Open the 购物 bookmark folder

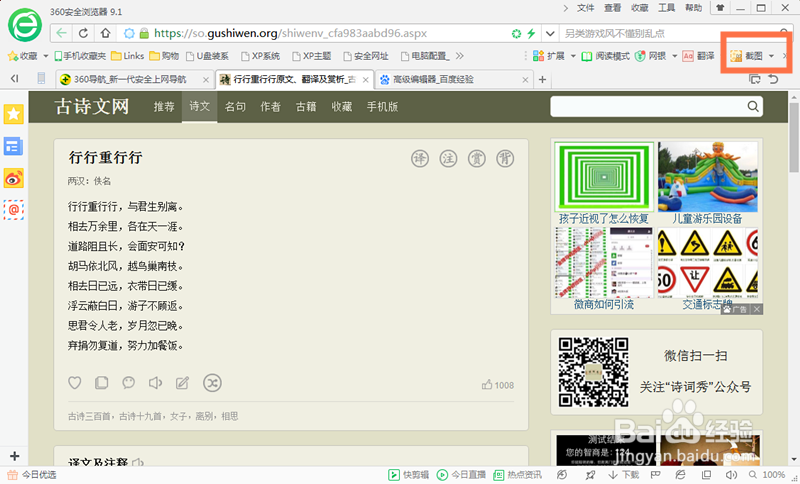pos(164,56)
